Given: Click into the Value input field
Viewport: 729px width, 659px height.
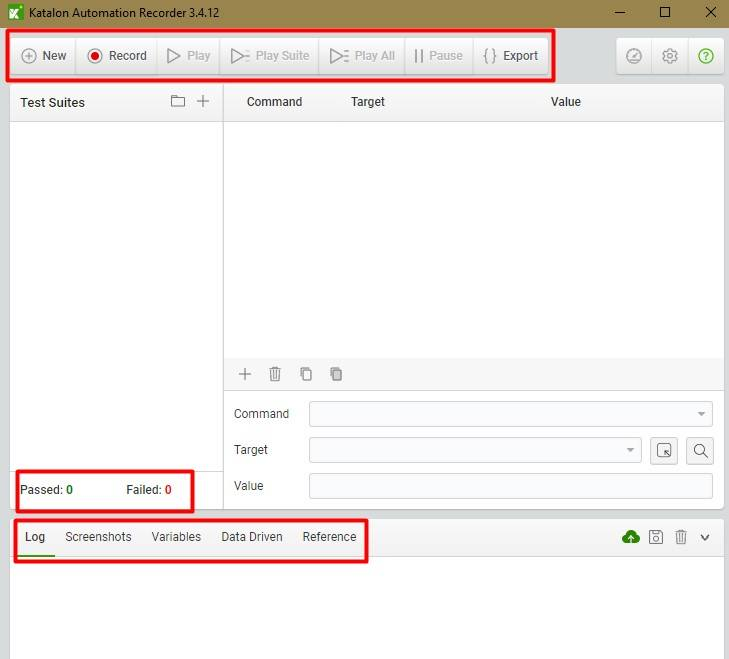Looking at the screenshot, I should [510, 486].
